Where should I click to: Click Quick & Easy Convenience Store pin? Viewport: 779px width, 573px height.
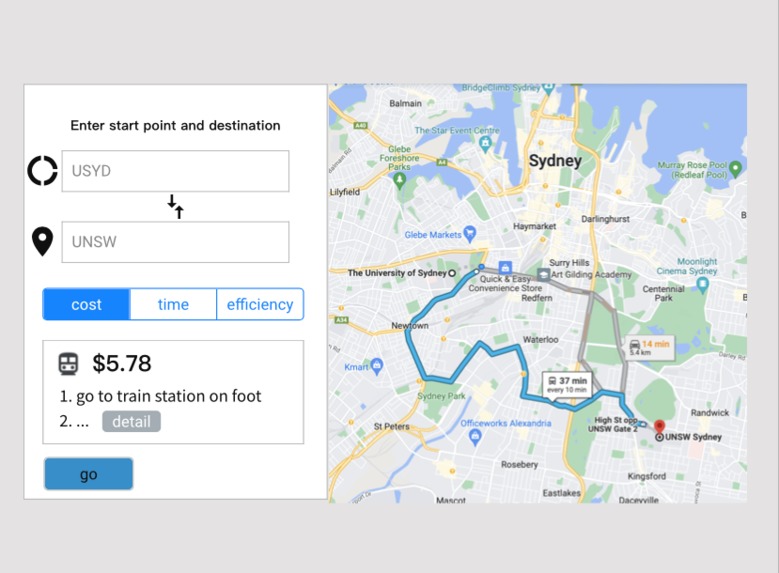[x=505, y=267]
